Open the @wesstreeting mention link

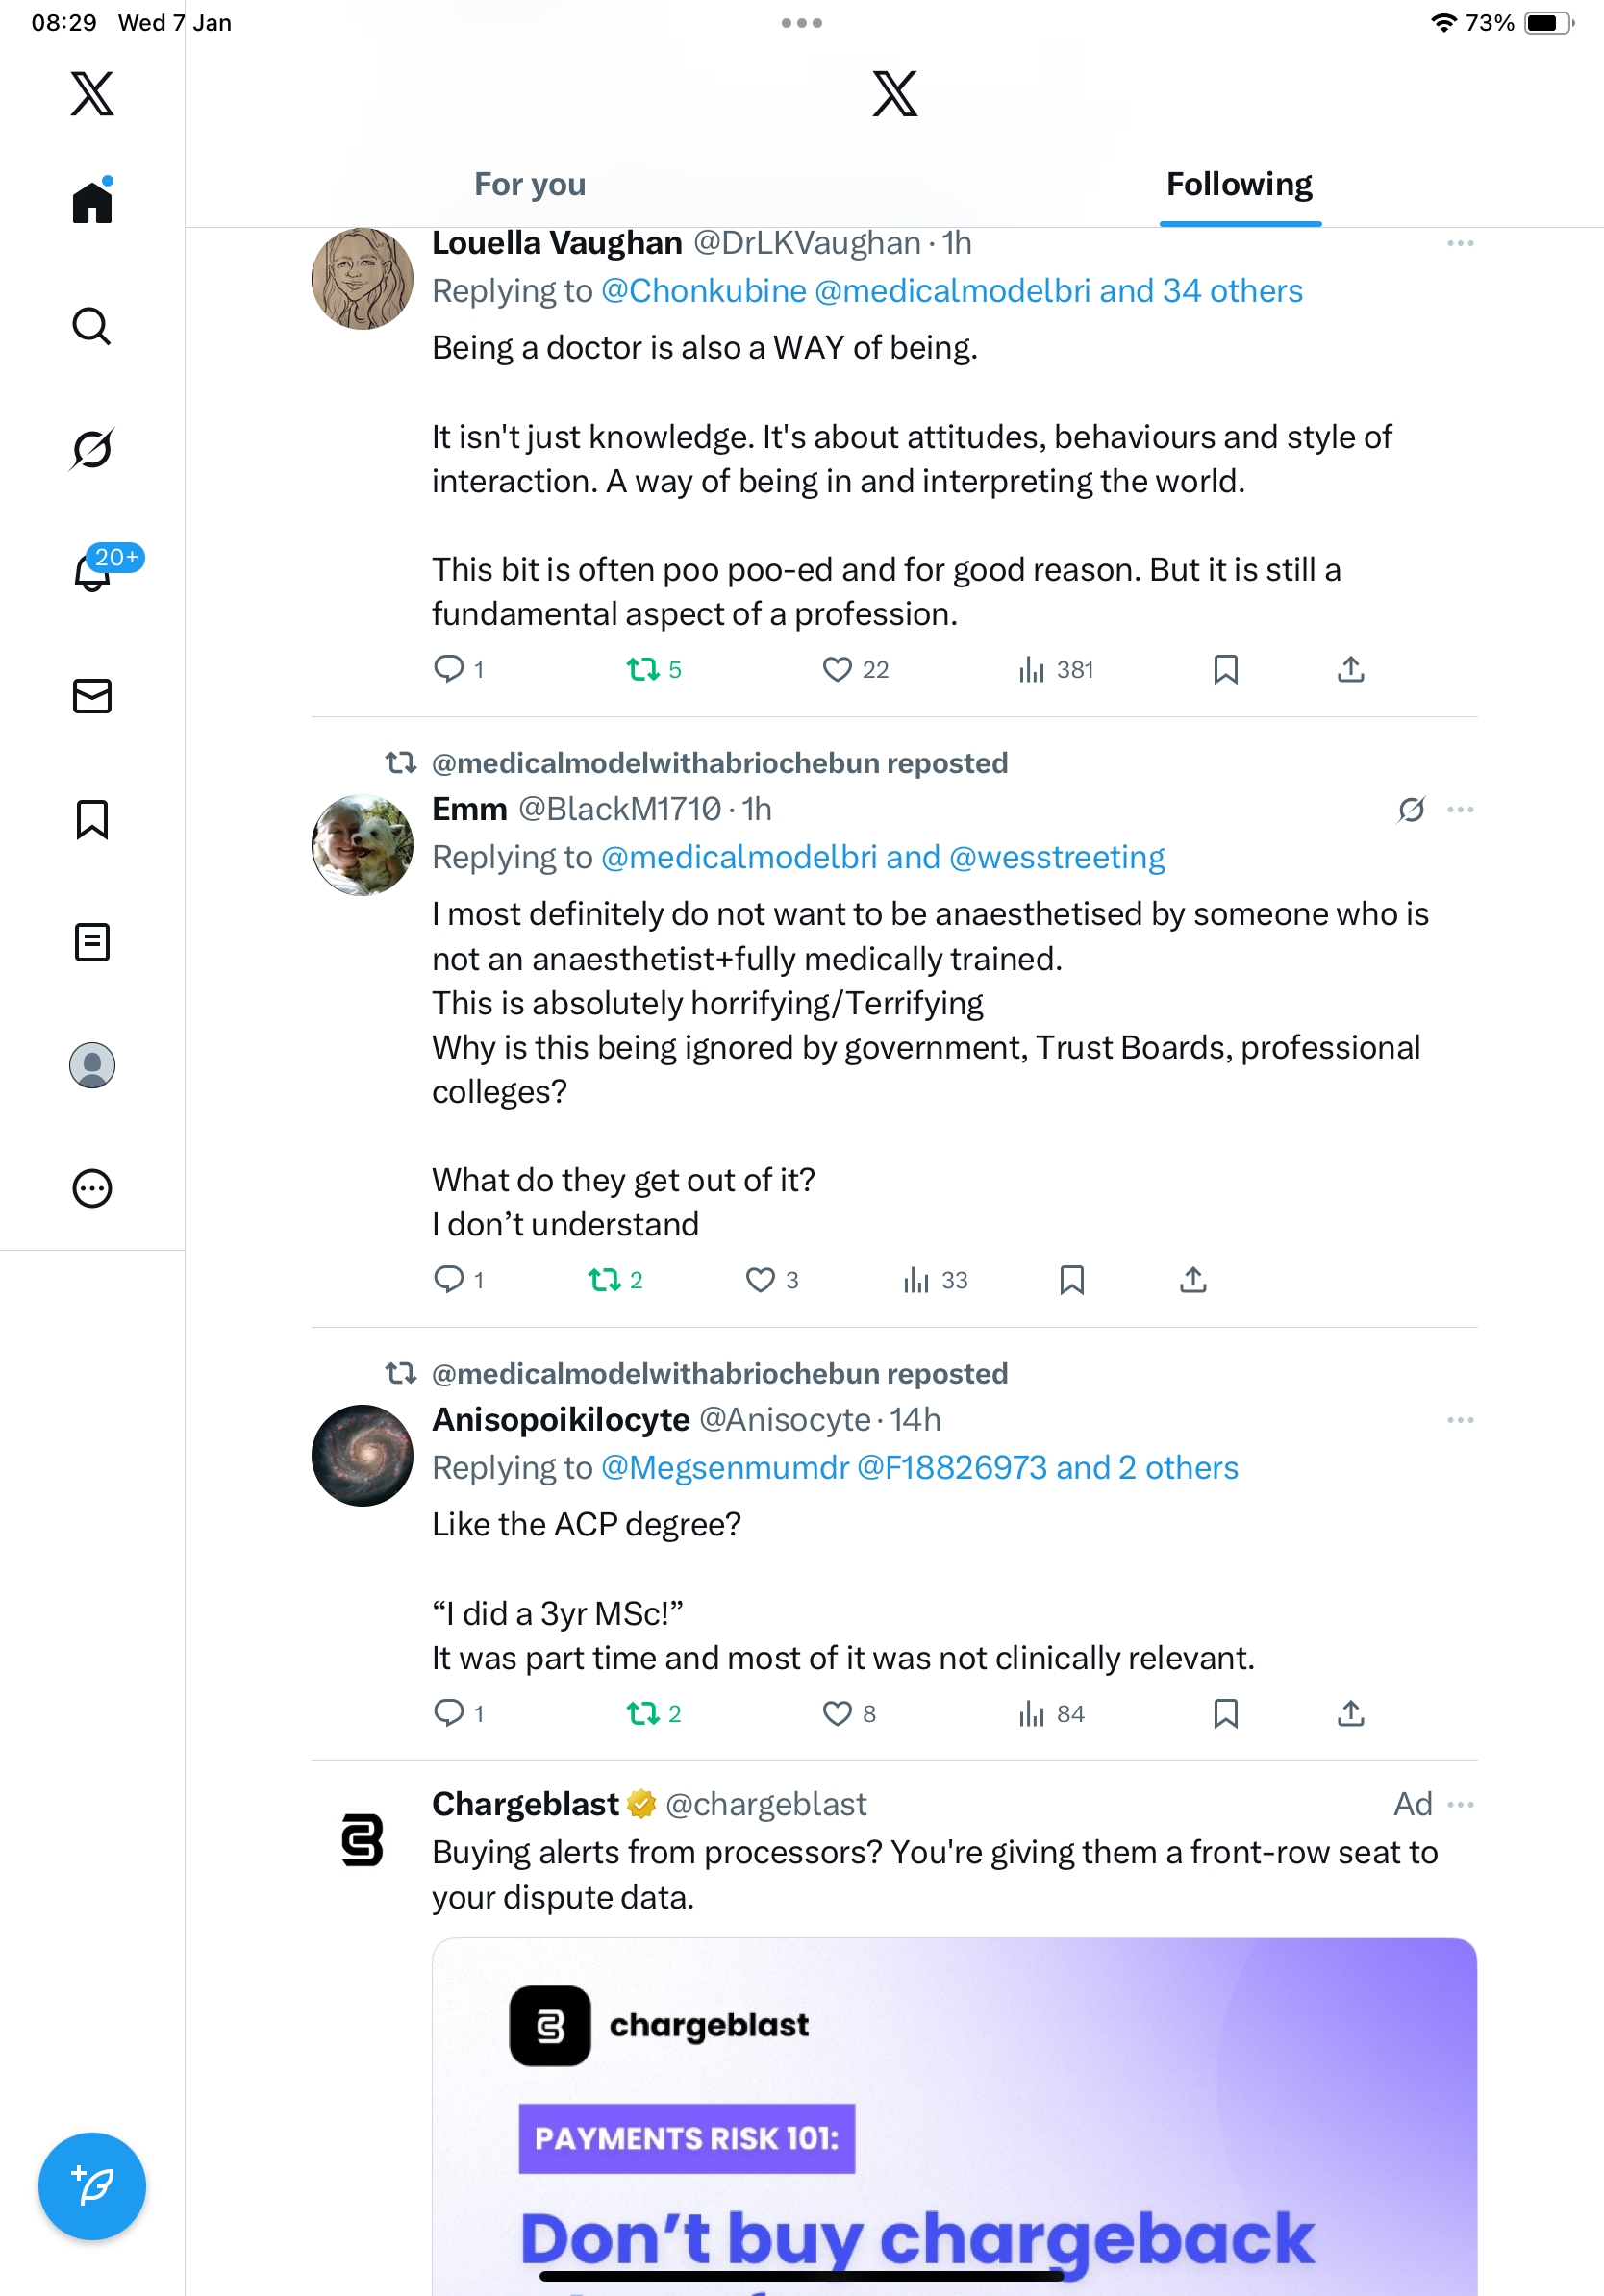coord(1057,857)
